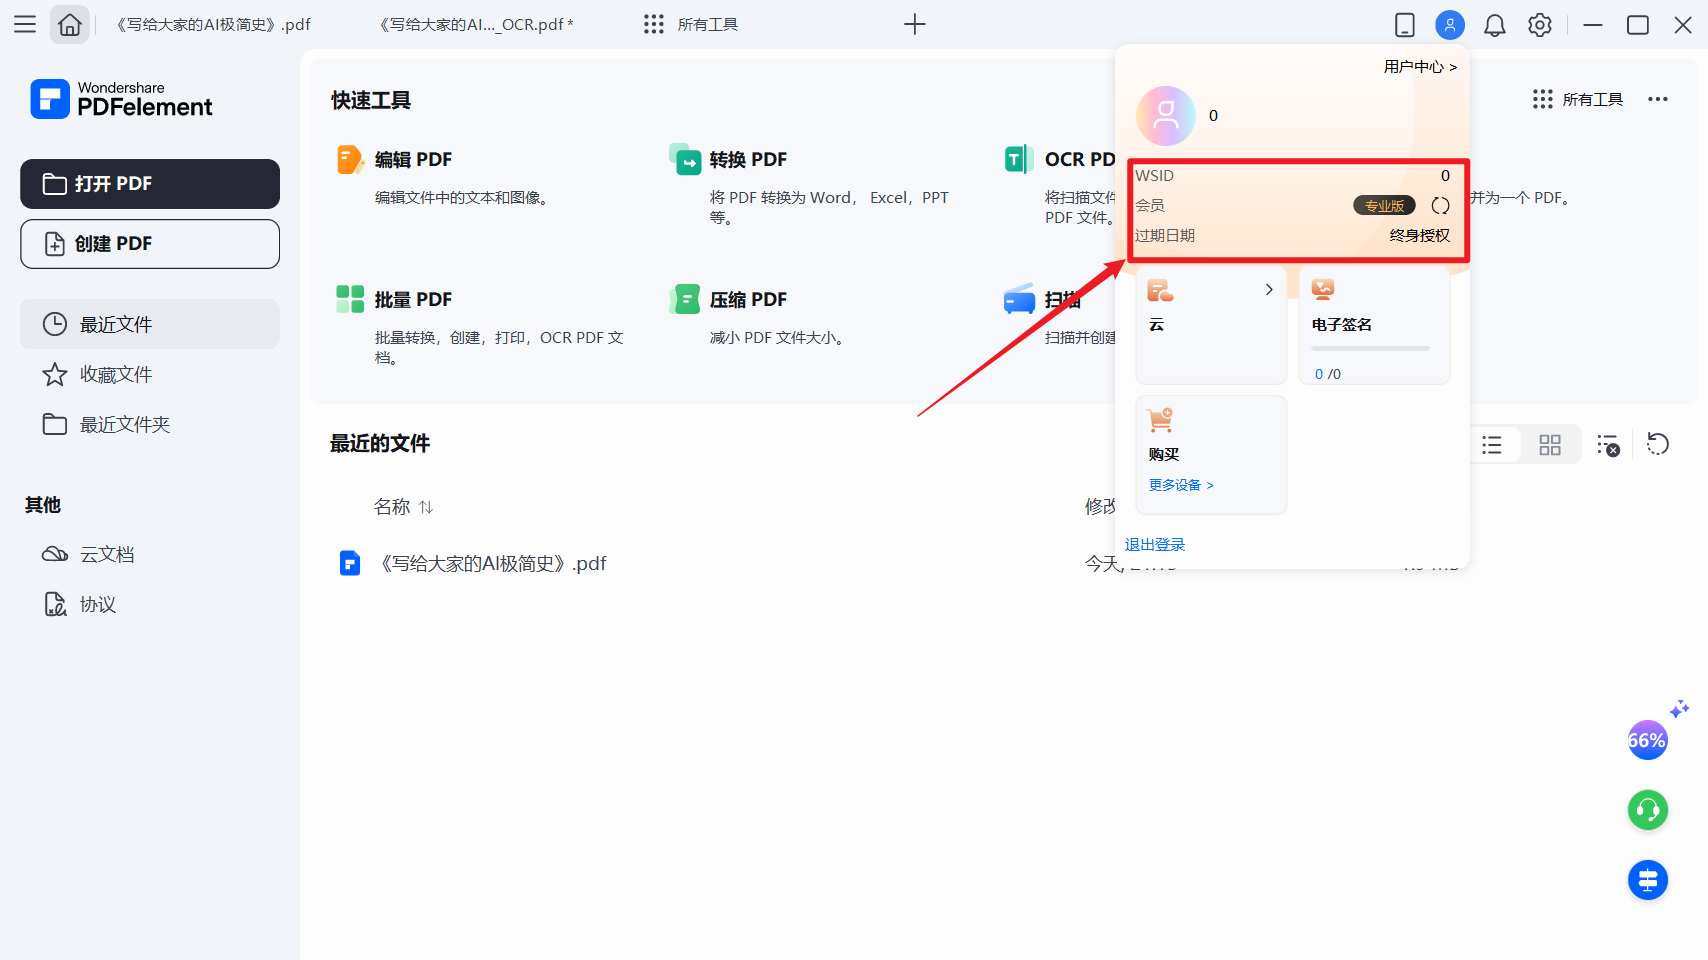Viewport: 1708px width, 960px height.
Task: Switch to grid thumbnail view
Action: click(1549, 445)
